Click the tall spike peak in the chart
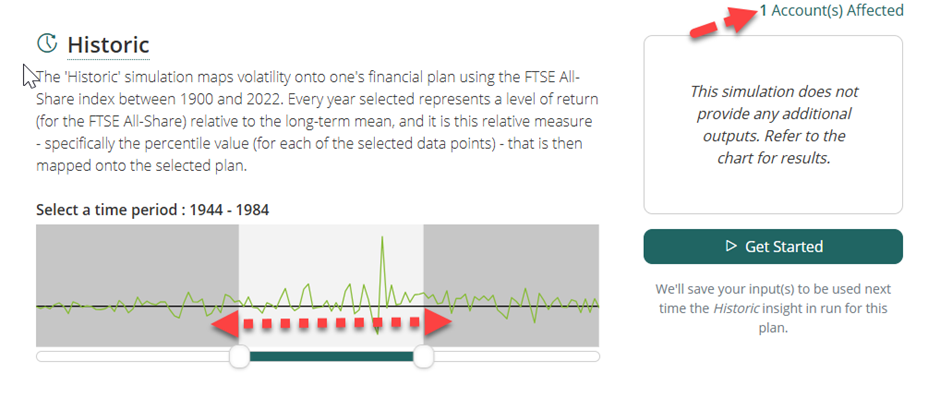This screenshot has height=410, width=940. (x=382, y=239)
